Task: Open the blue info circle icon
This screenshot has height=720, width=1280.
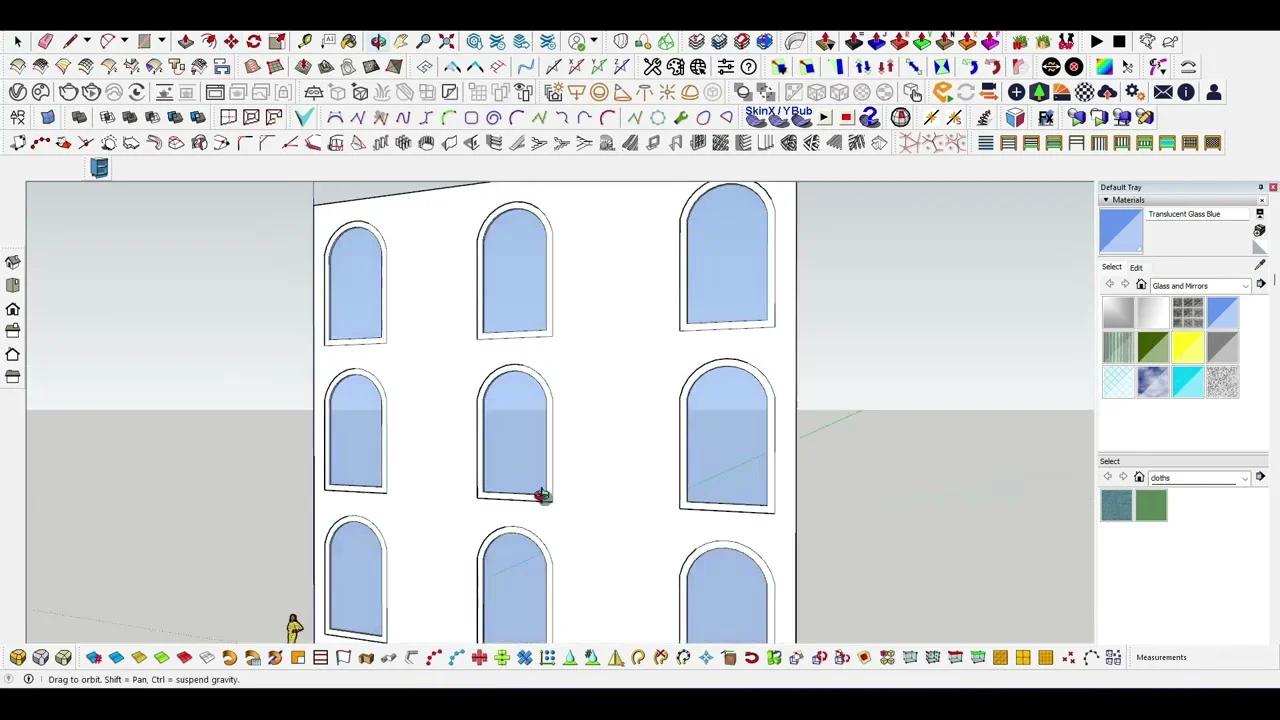Action: pos(1186,92)
